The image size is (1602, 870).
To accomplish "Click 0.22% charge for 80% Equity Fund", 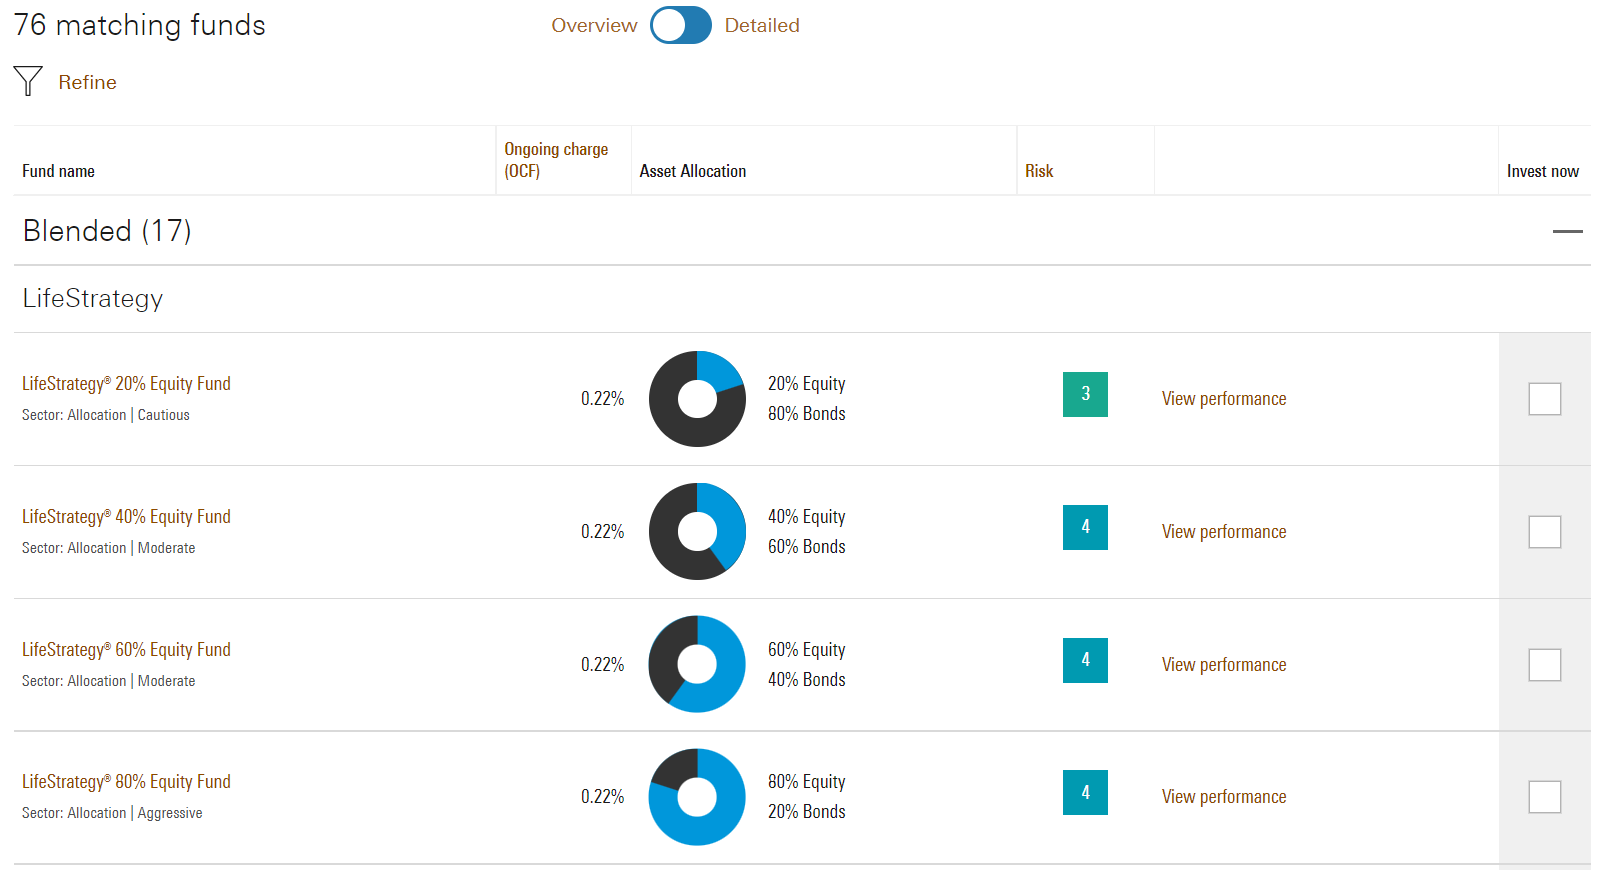I will pyautogui.click(x=602, y=796).
